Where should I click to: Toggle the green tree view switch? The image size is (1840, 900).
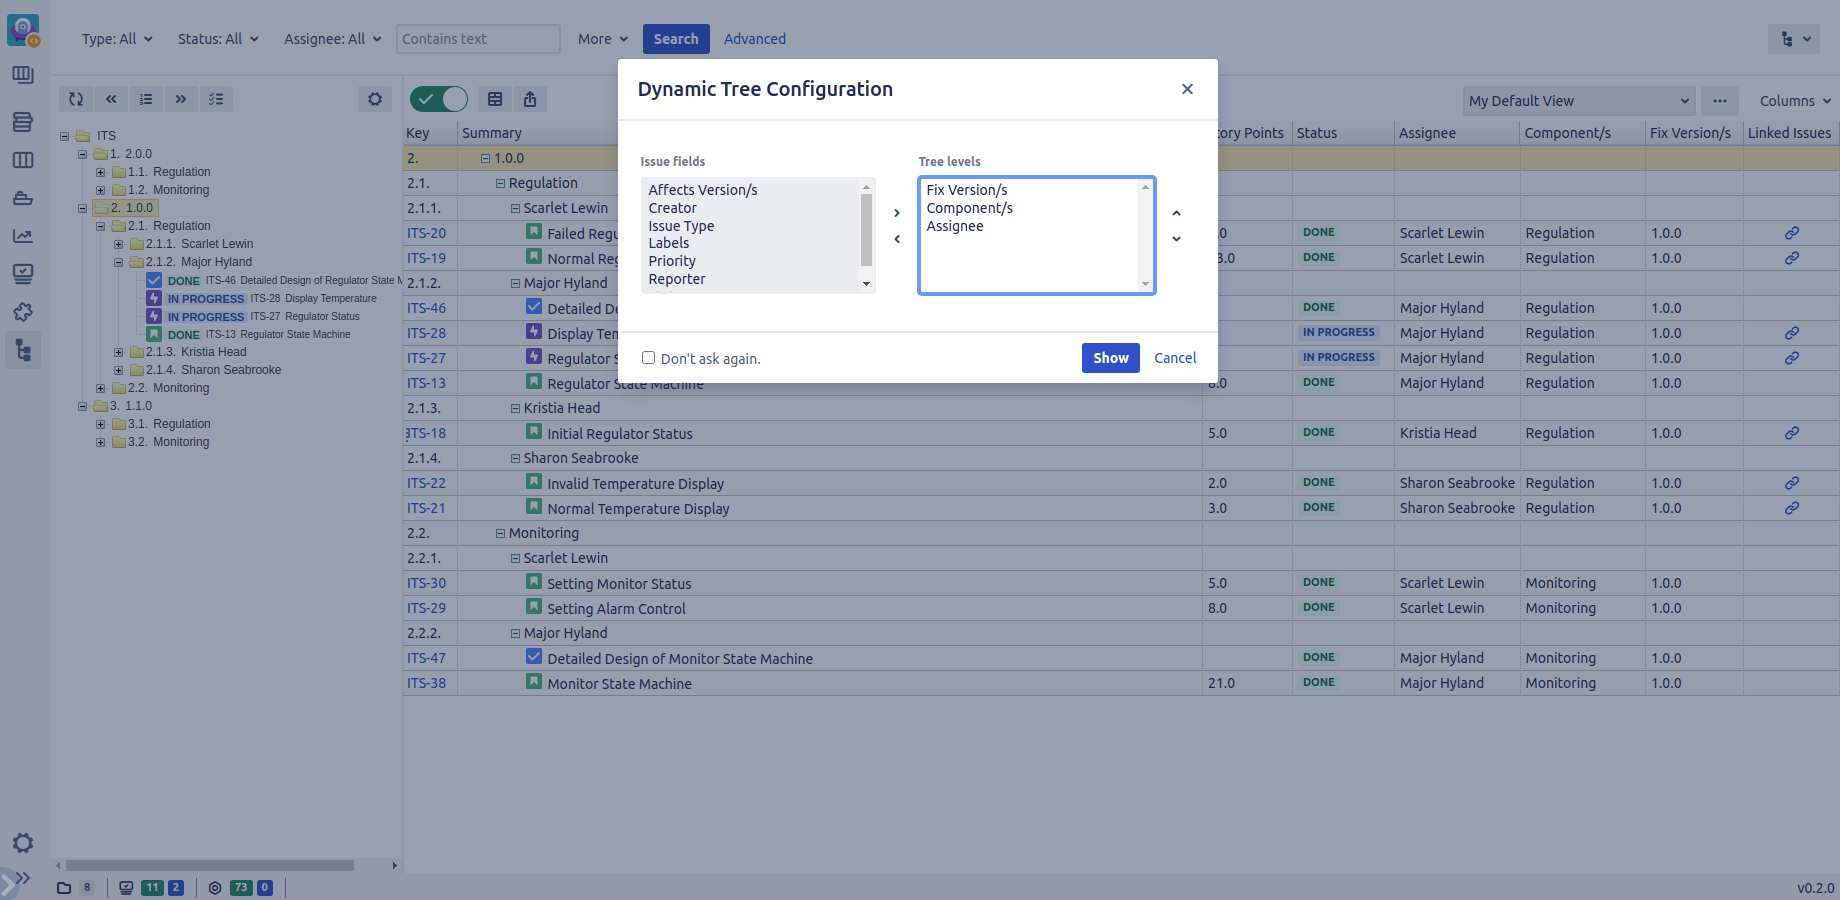(439, 99)
